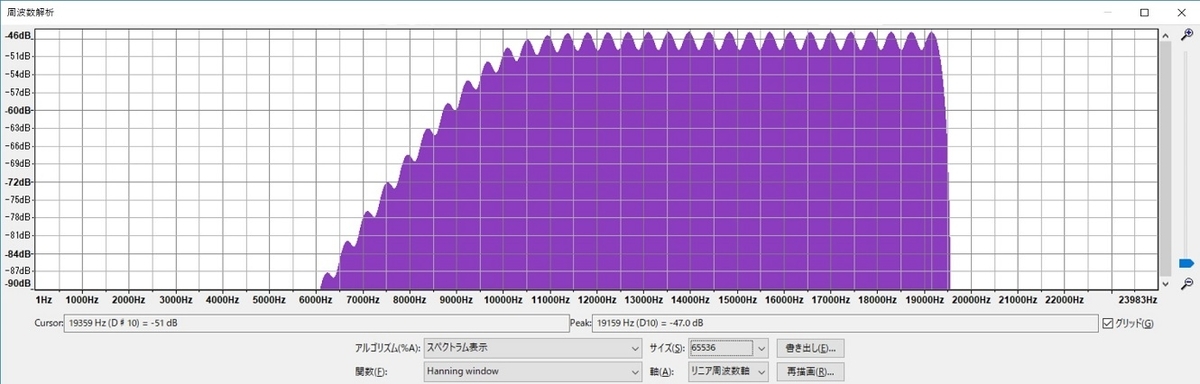Viewport: 1200px width, 384px height.
Task: Click the -90dB label on the level axis
Action: pos(18,283)
